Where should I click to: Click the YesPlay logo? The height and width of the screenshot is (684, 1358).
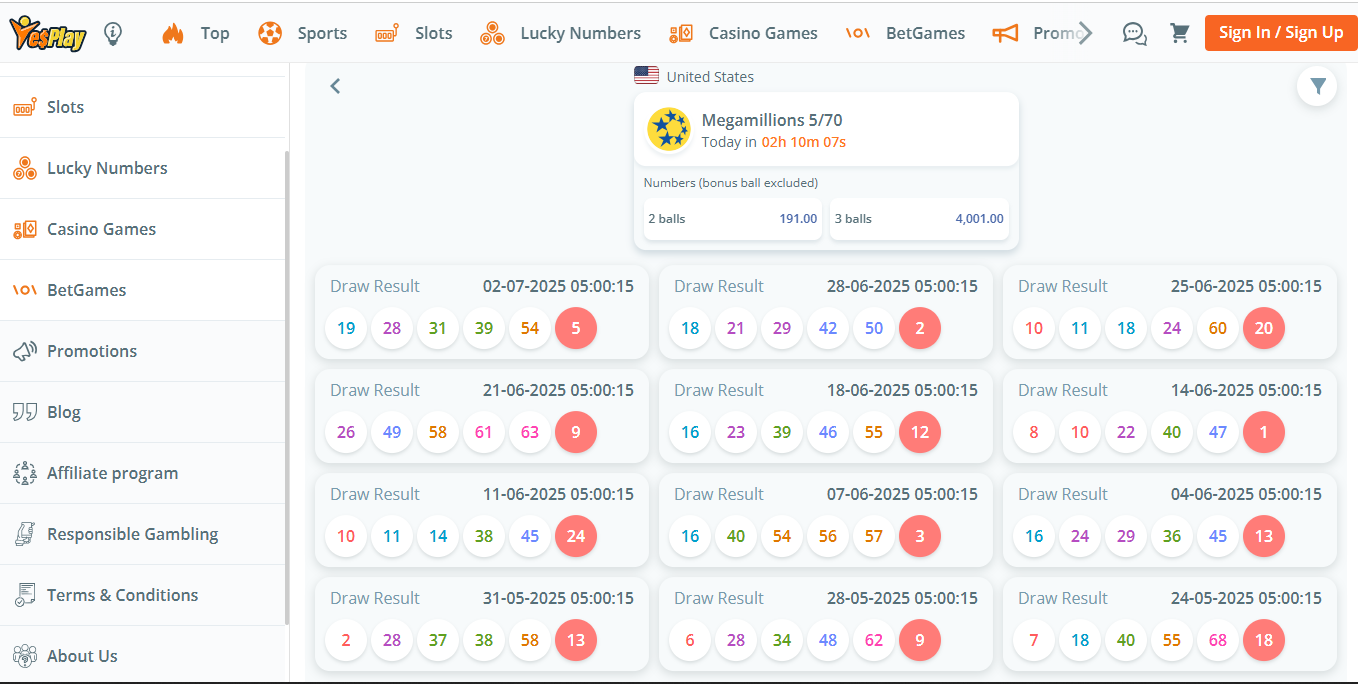[x=48, y=34]
